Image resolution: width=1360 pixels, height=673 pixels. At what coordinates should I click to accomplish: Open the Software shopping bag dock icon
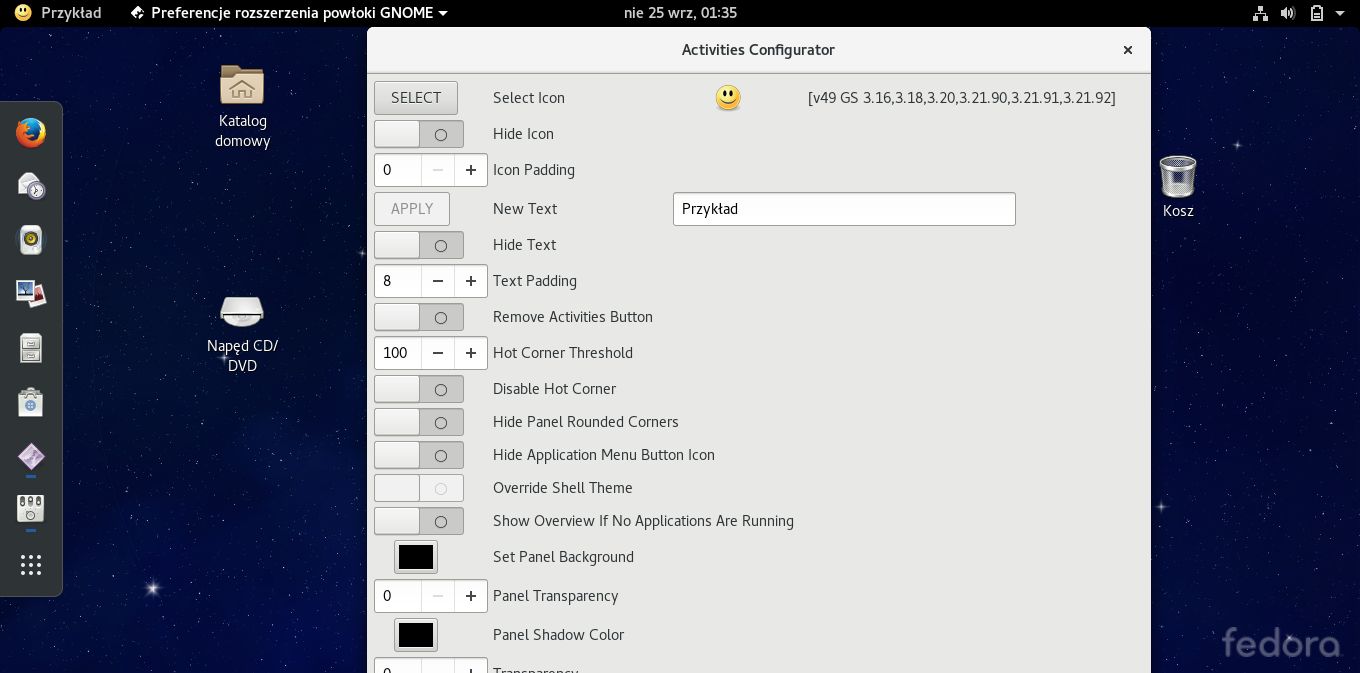31,402
